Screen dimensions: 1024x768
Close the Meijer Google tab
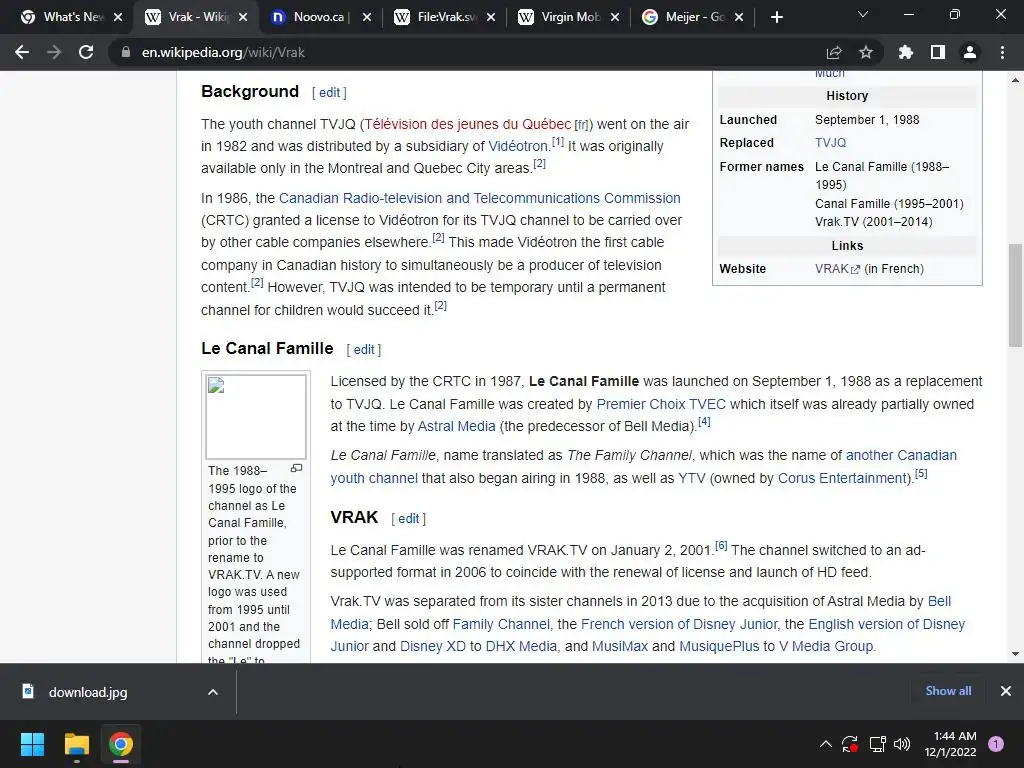click(x=739, y=17)
